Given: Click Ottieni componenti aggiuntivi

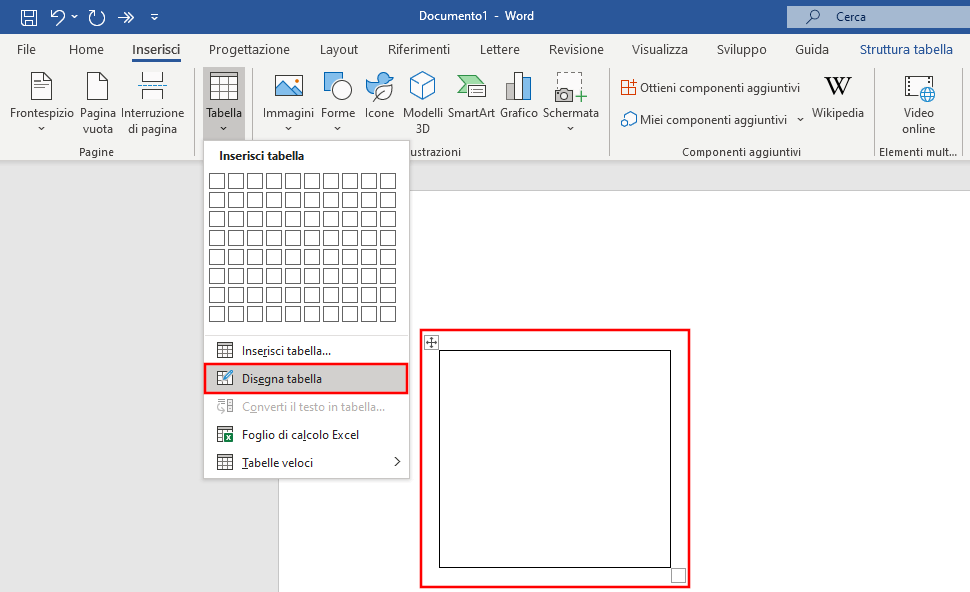Looking at the screenshot, I should point(710,88).
